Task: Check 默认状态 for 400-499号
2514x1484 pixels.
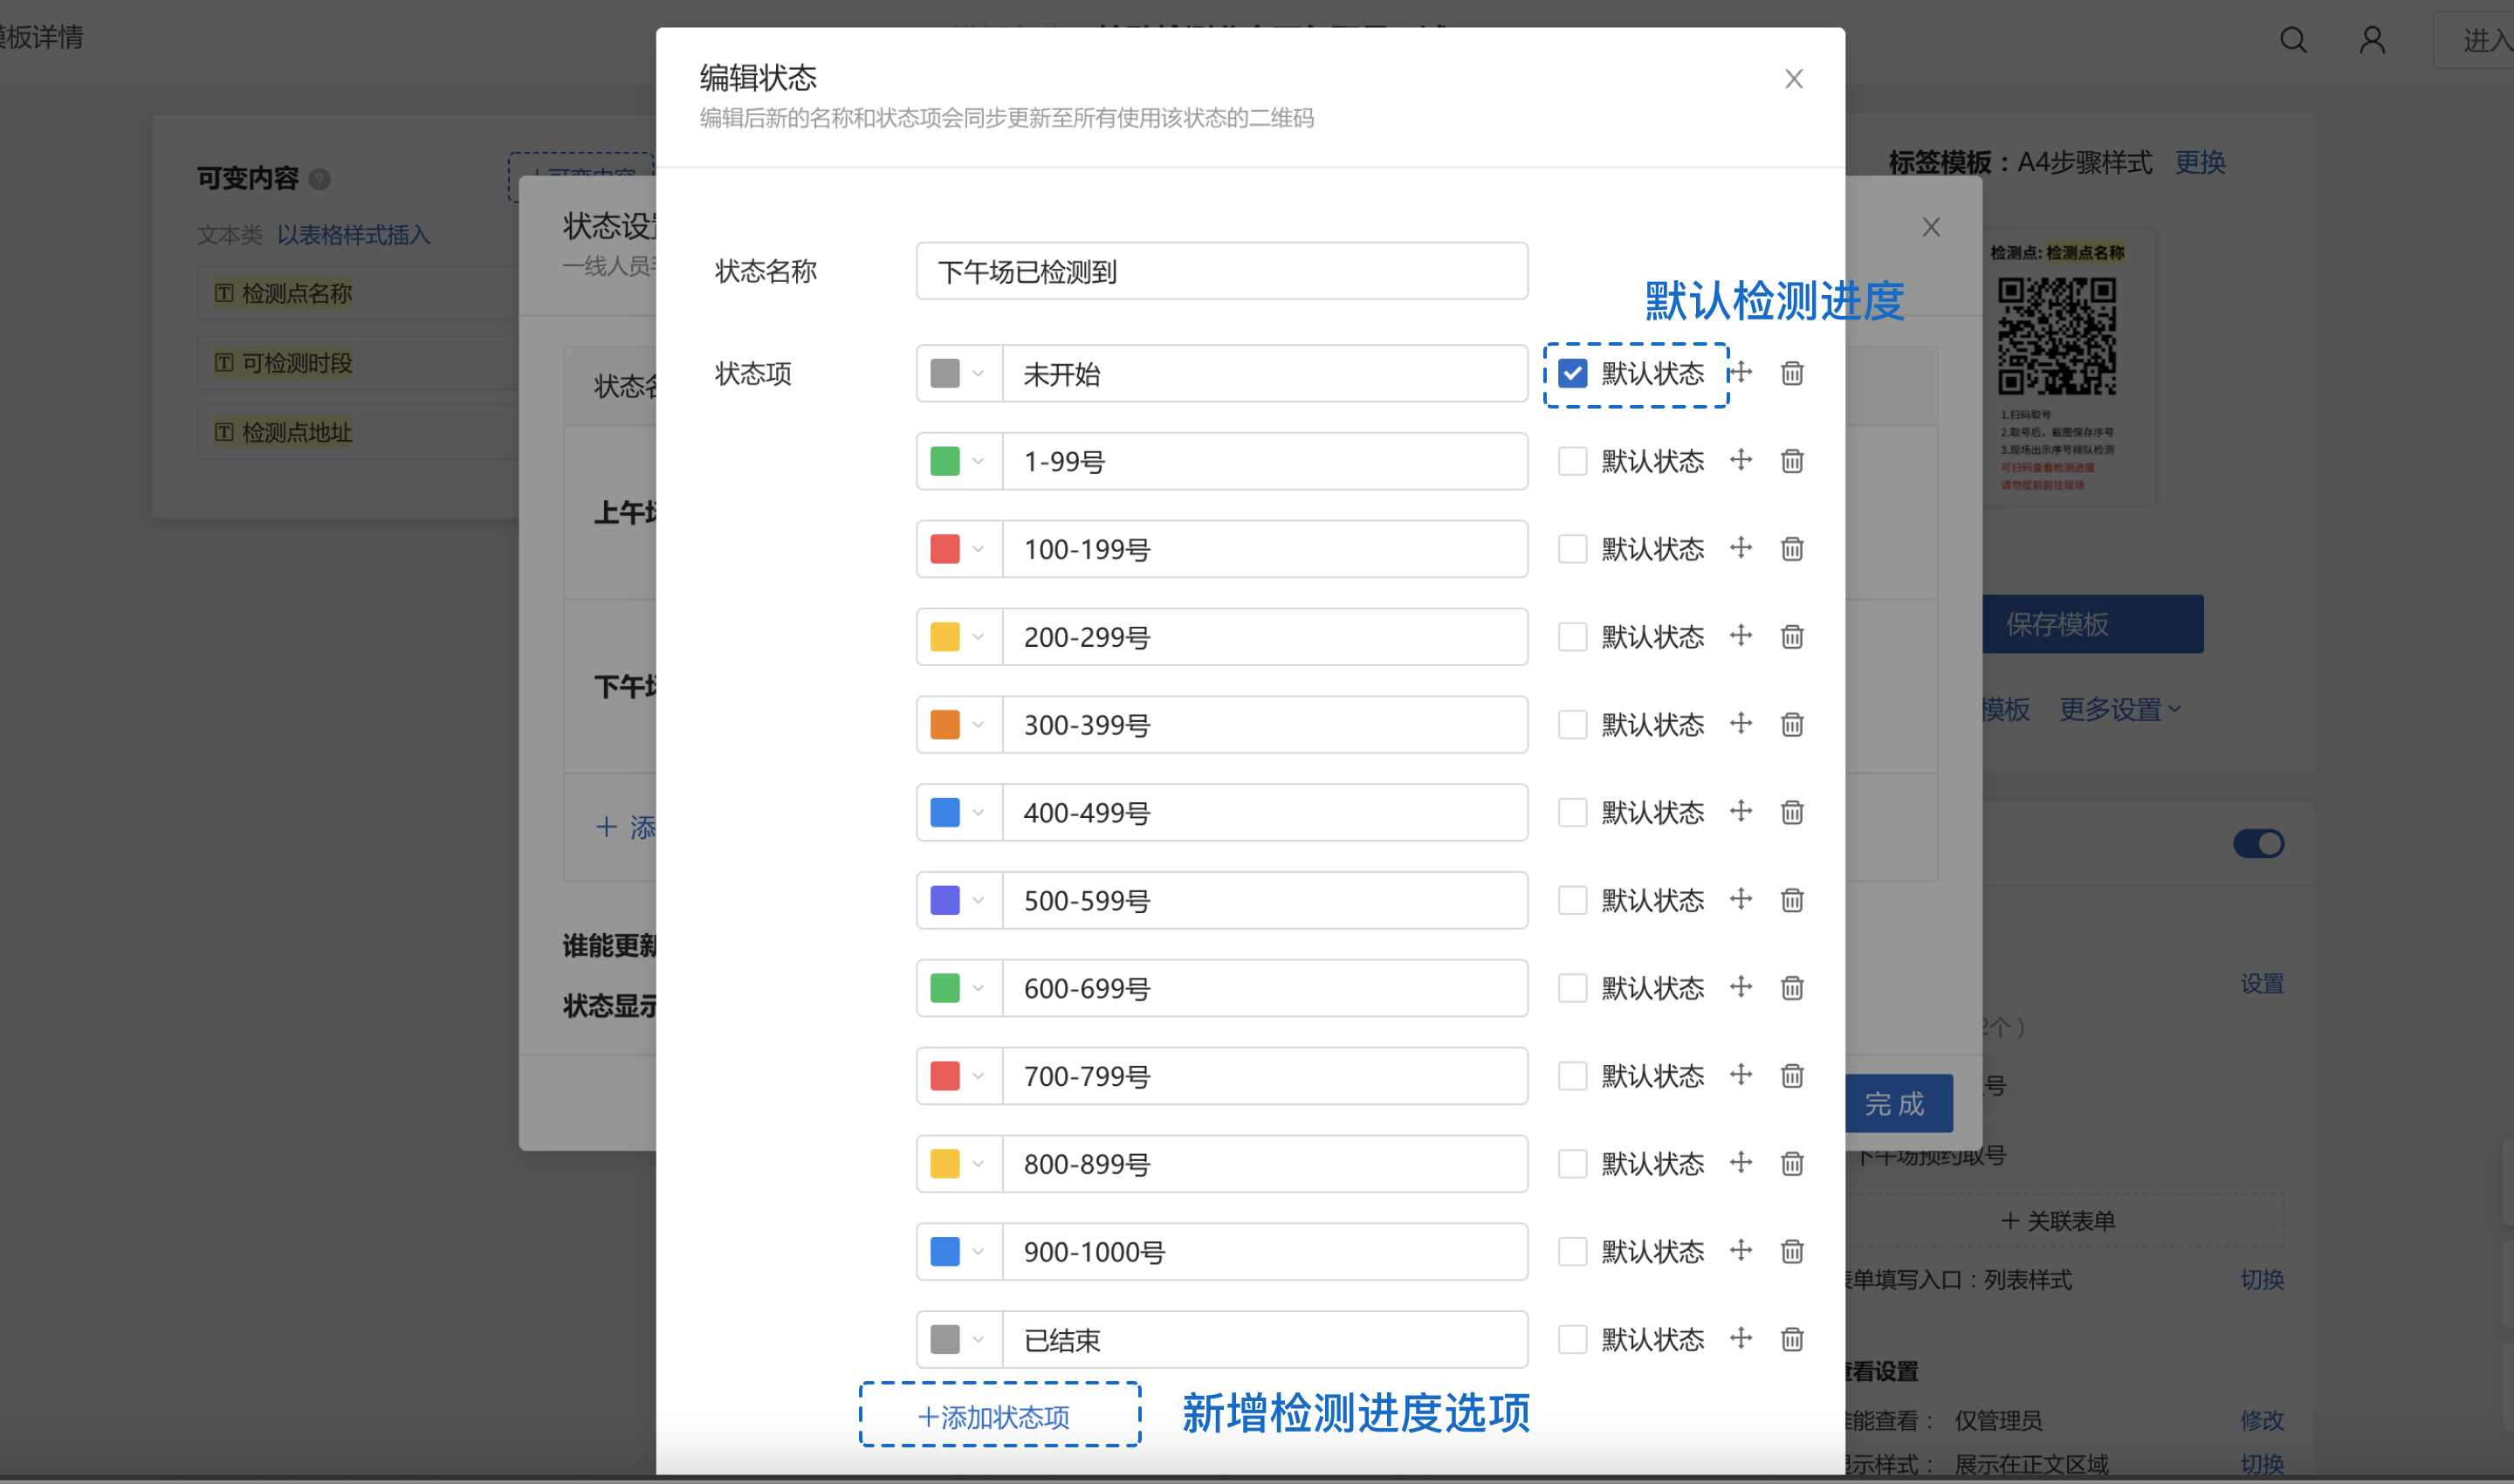Action: 1572,813
